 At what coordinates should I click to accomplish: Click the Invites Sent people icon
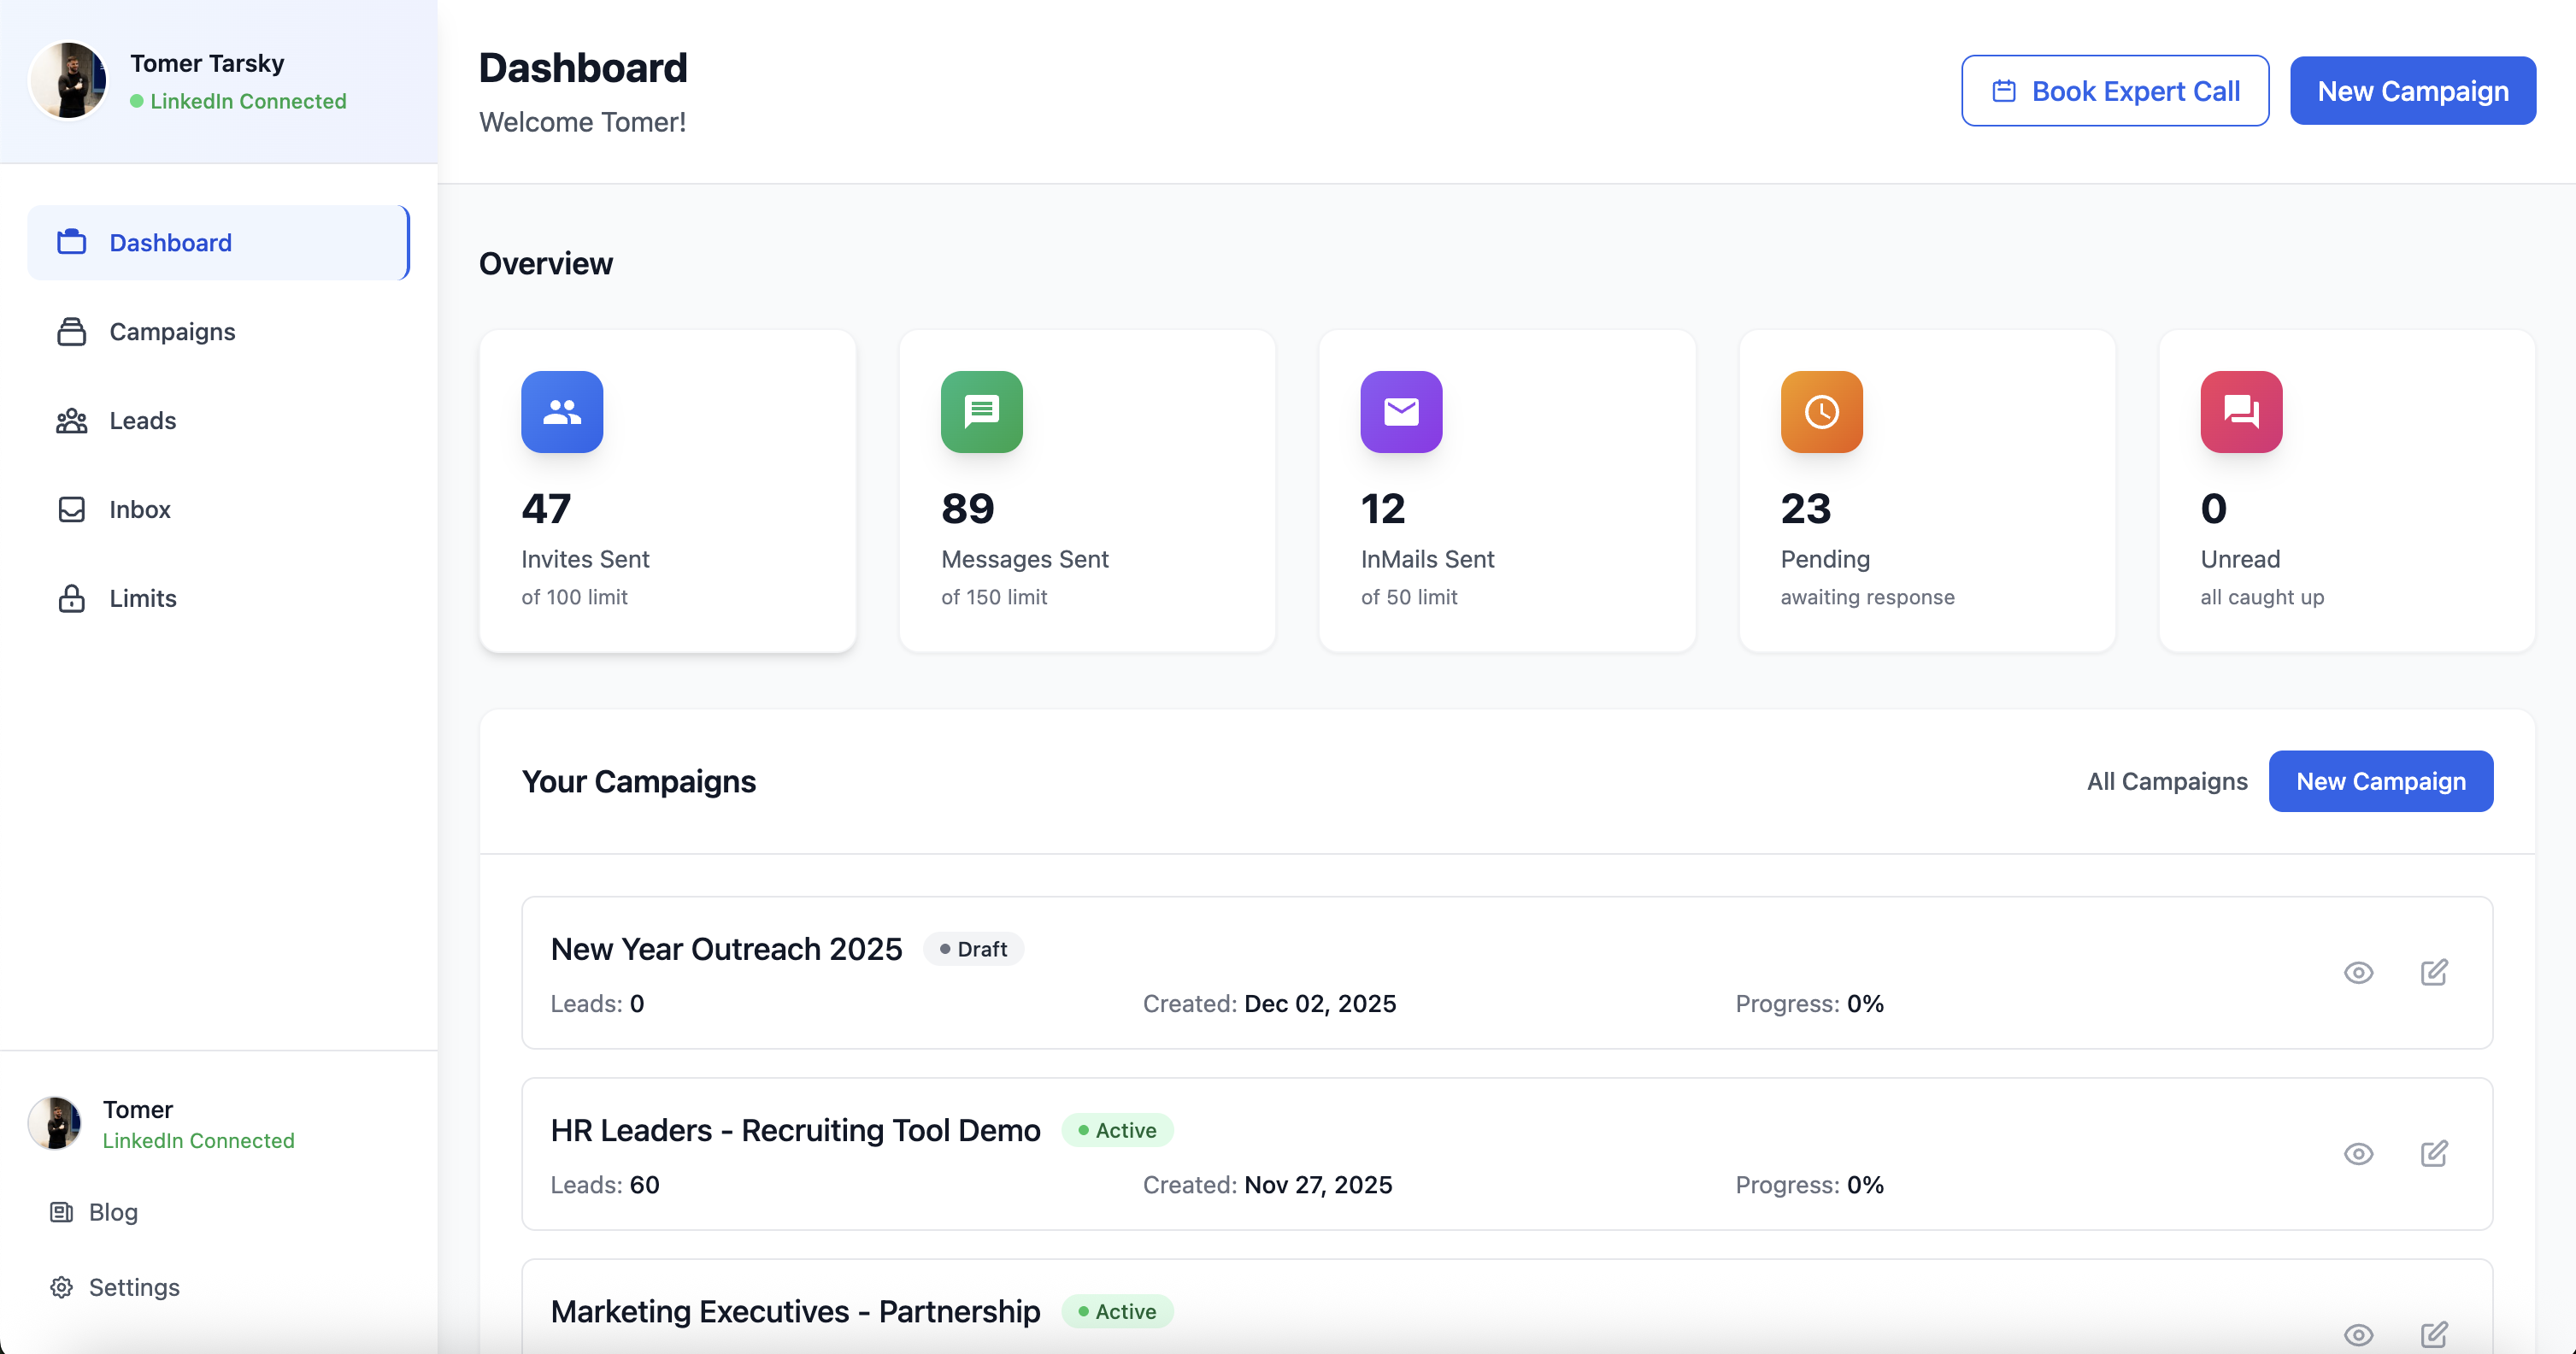pos(562,412)
